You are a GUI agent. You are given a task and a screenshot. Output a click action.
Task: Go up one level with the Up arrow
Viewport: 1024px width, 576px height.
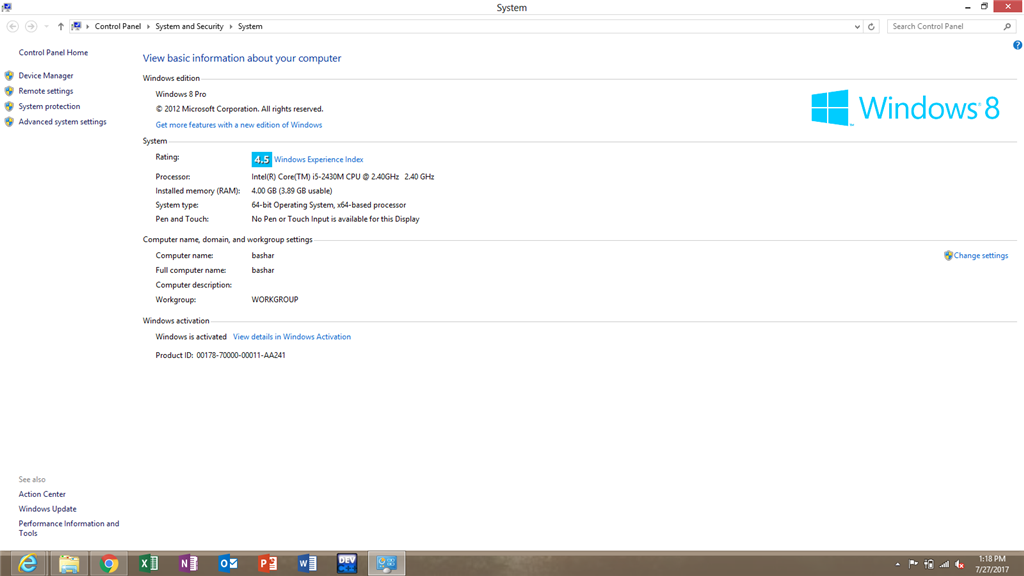61,26
